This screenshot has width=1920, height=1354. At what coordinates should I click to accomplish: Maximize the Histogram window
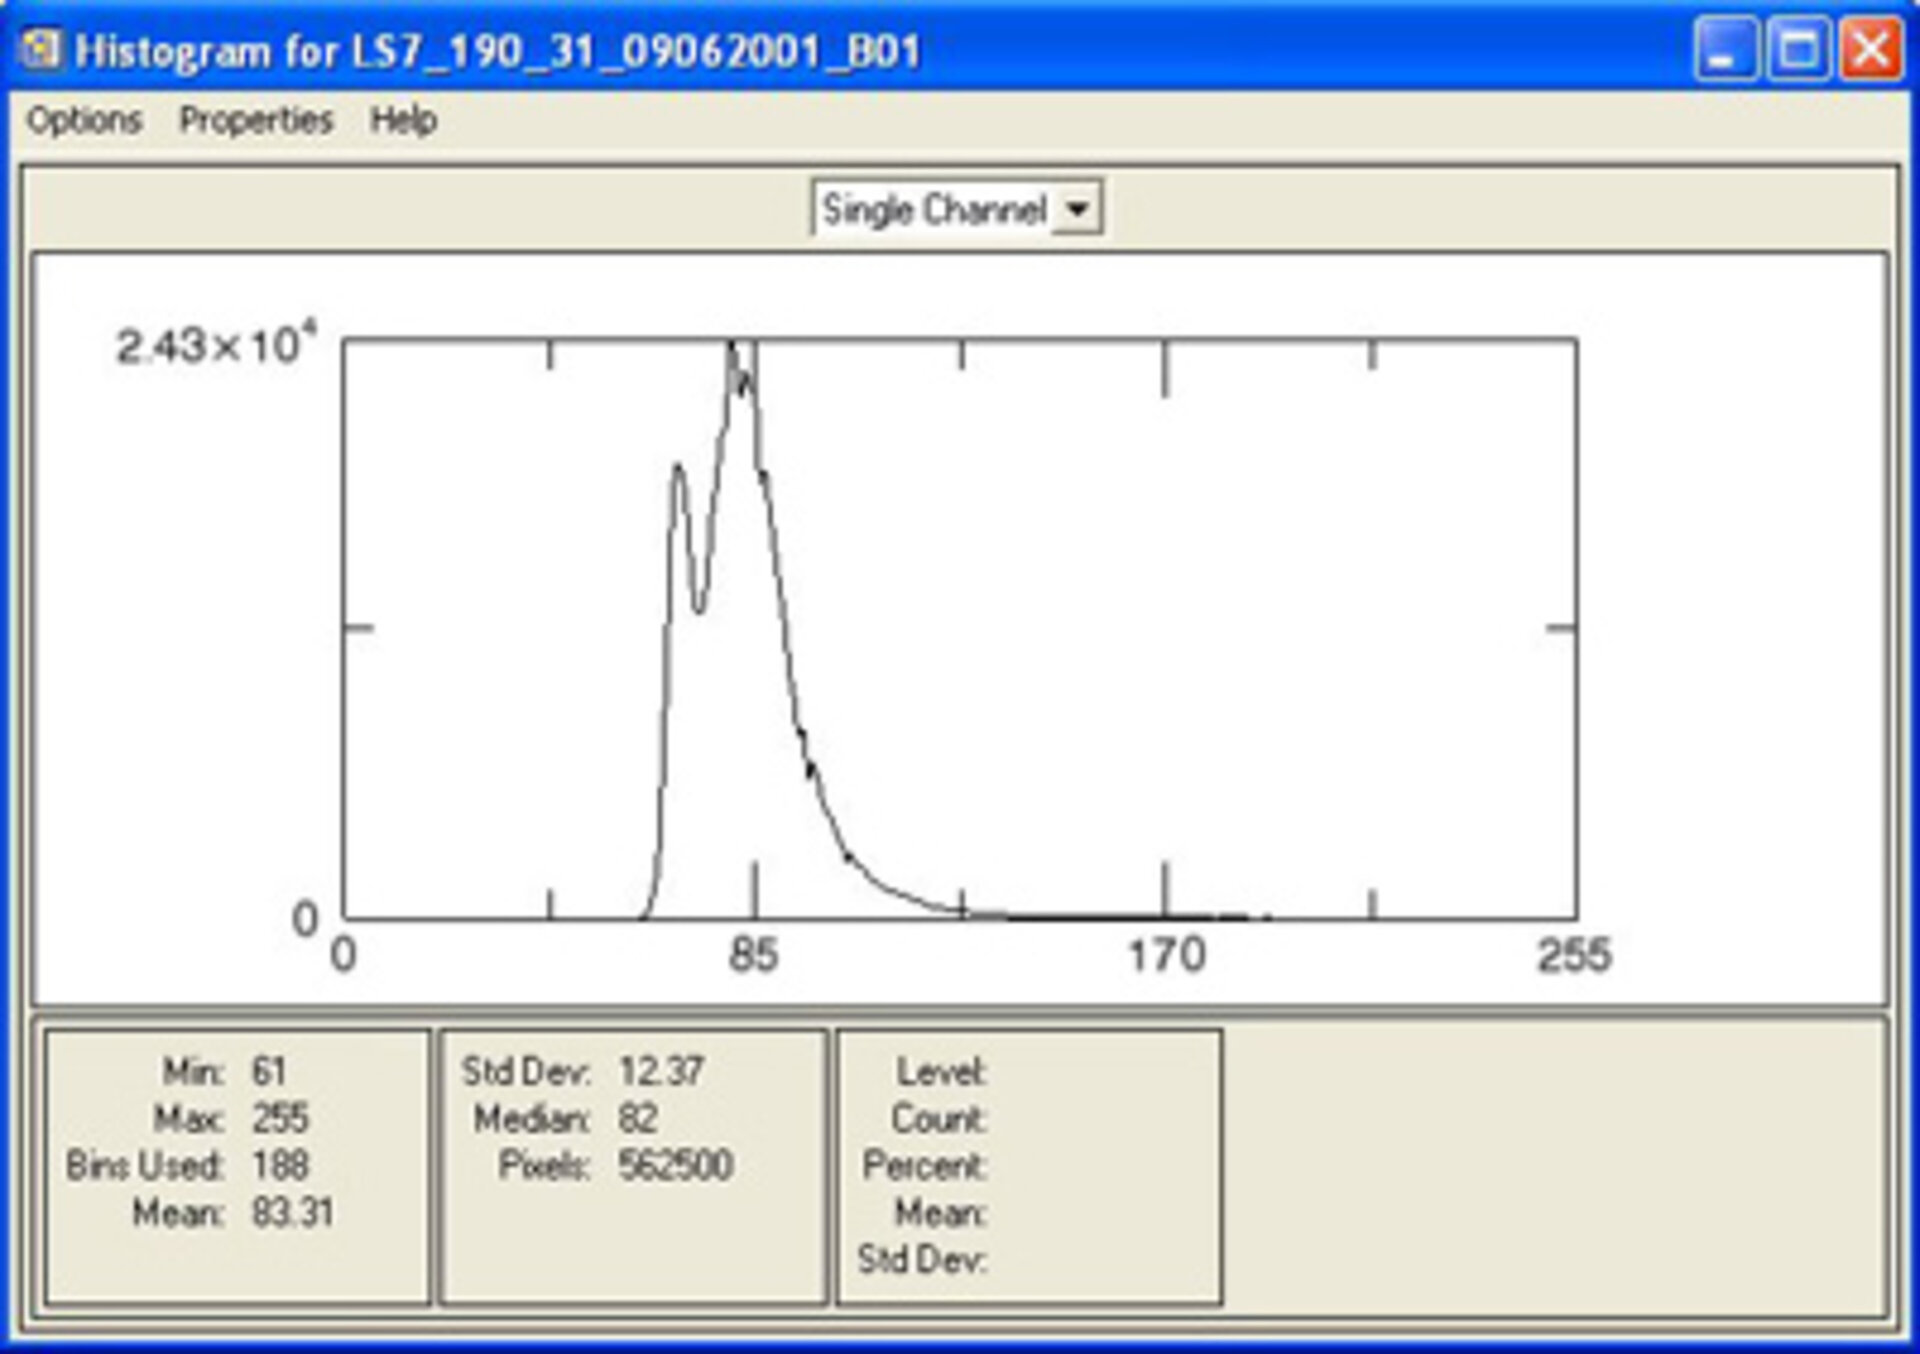(x=1798, y=48)
